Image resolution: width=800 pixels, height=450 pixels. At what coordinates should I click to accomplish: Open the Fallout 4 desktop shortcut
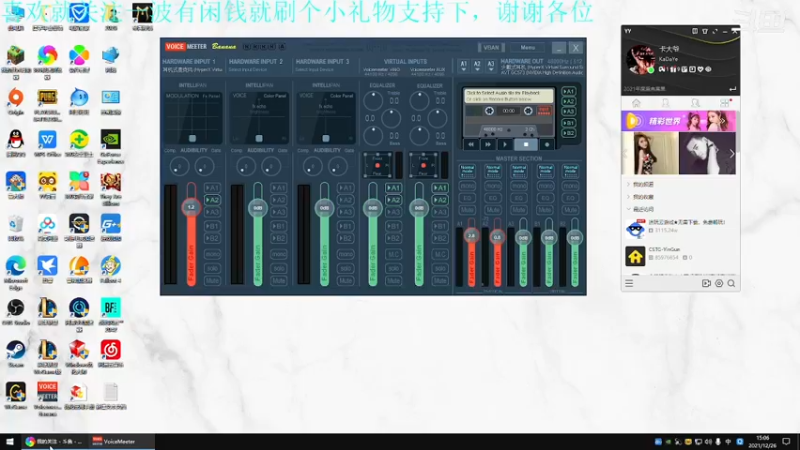tap(111, 269)
